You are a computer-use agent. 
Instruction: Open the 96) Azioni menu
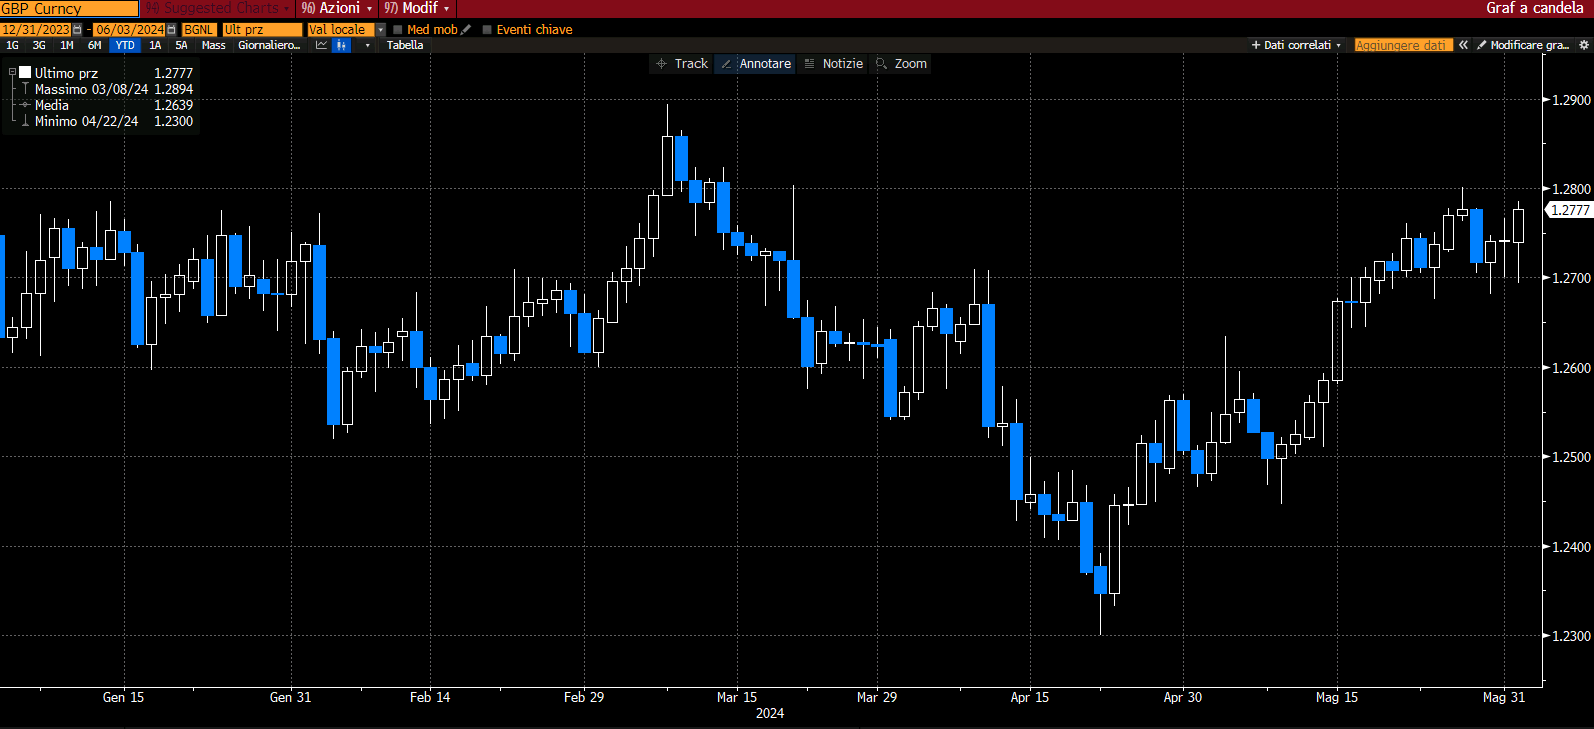point(336,8)
